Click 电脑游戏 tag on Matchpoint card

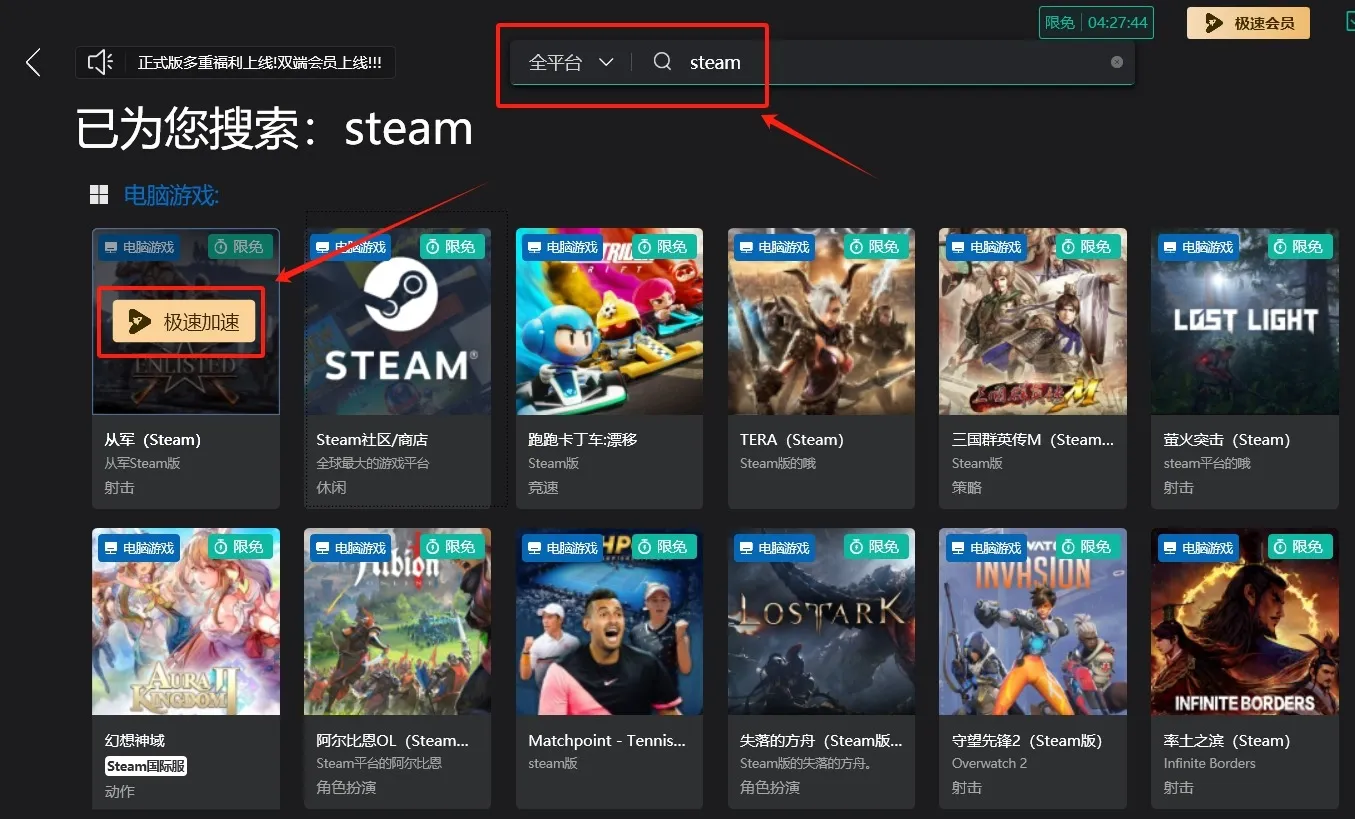[x=563, y=547]
